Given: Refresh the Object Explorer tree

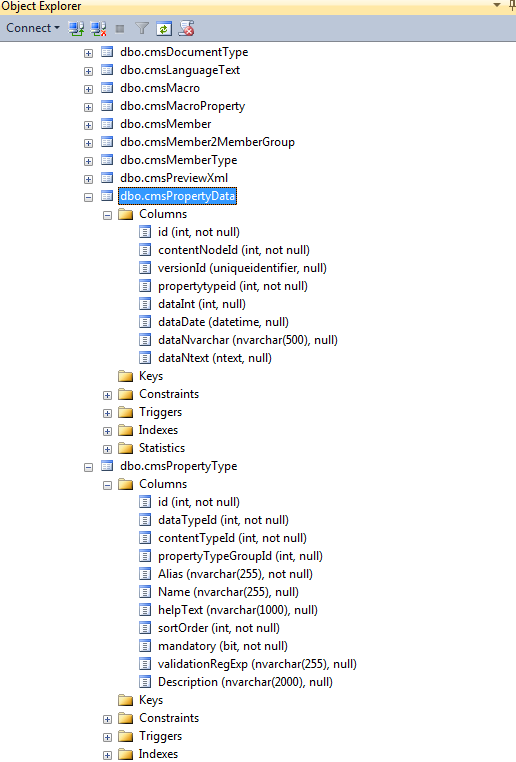Looking at the screenshot, I should [x=164, y=29].
